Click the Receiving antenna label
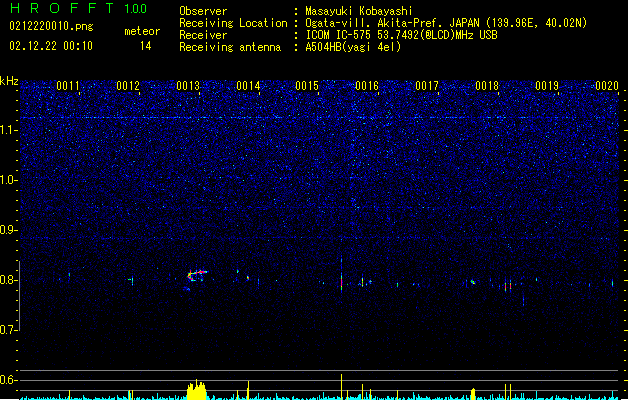 (x=230, y=47)
